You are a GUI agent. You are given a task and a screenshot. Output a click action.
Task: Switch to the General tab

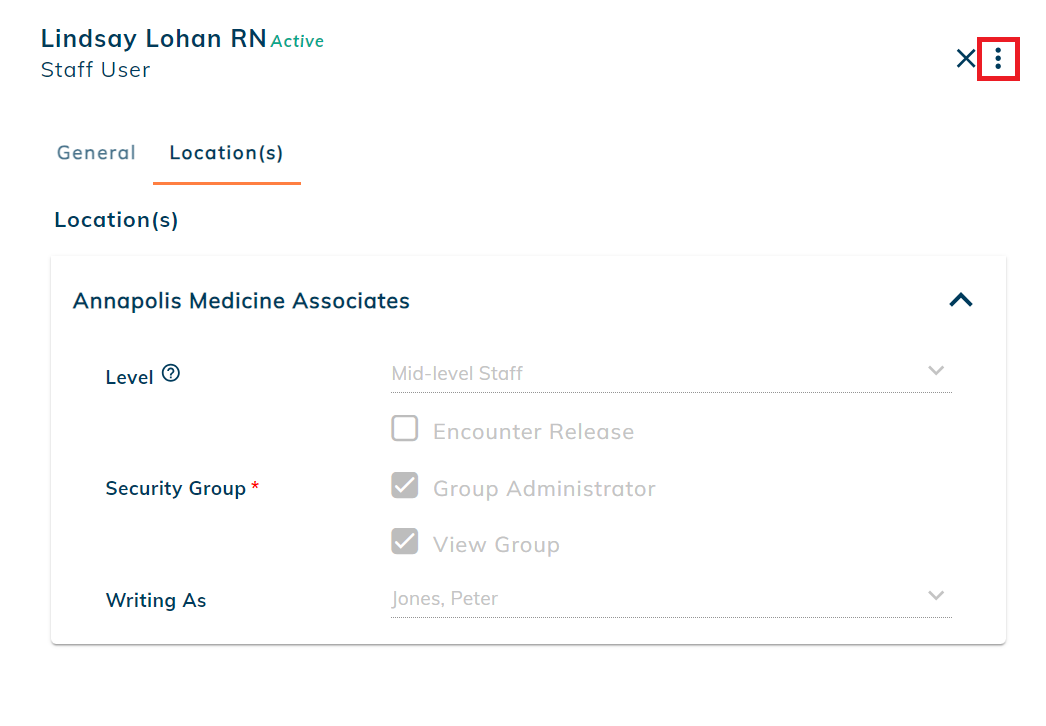point(96,153)
